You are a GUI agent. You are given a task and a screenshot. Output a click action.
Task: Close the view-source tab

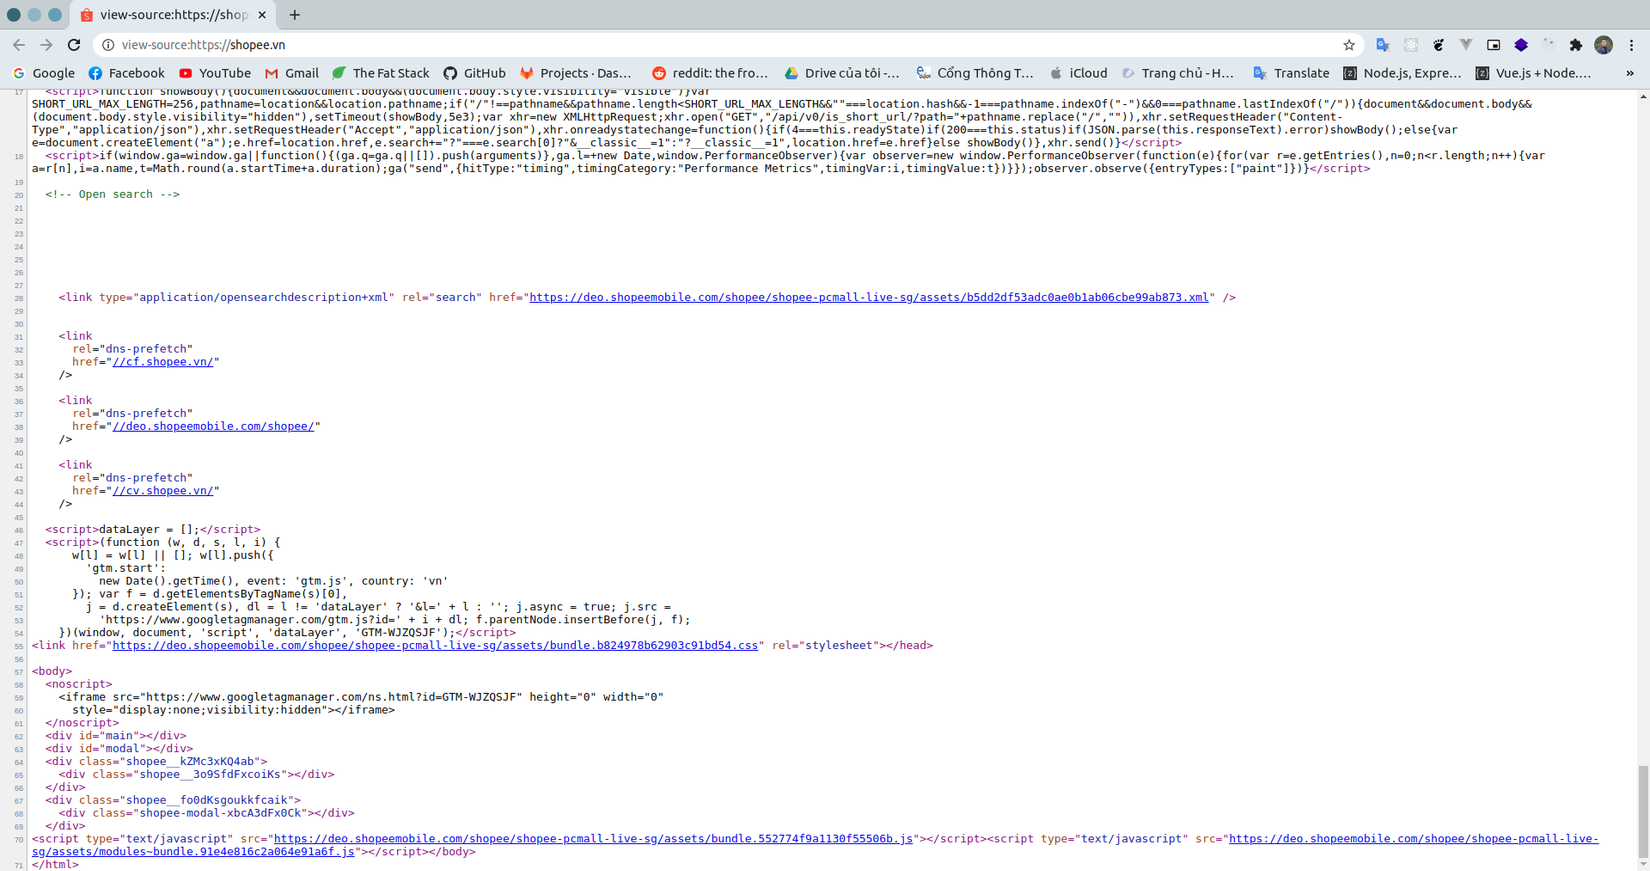click(x=262, y=15)
